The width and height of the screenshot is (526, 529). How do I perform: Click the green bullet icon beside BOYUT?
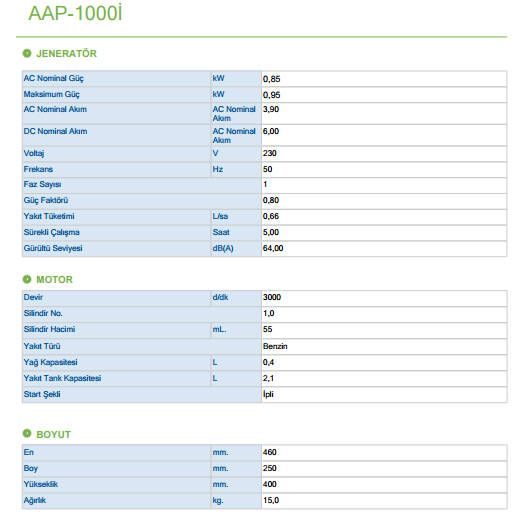click(x=27, y=434)
